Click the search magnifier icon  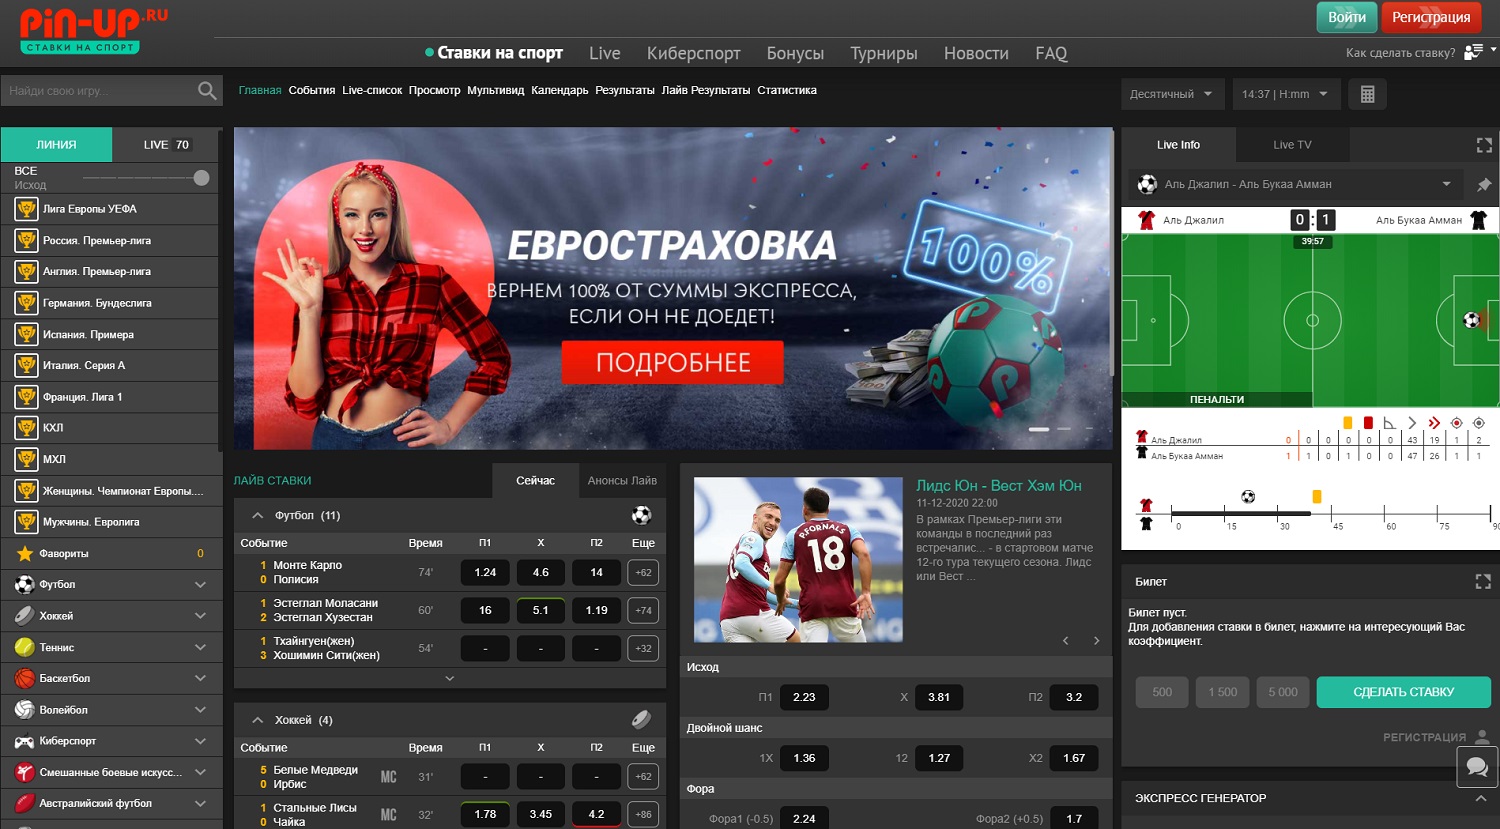pos(207,91)
